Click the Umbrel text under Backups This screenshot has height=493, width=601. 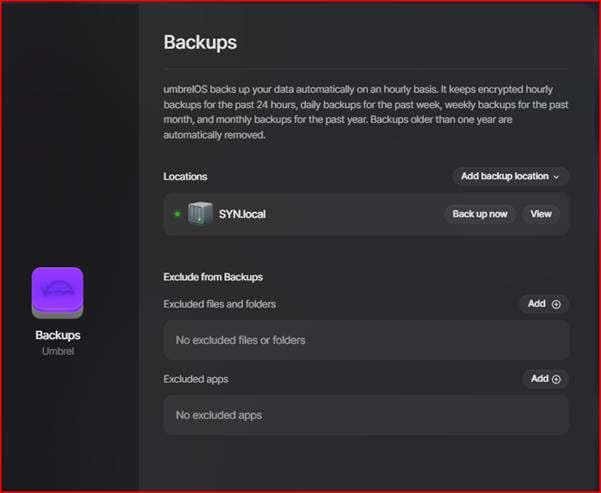pos(57,351)
